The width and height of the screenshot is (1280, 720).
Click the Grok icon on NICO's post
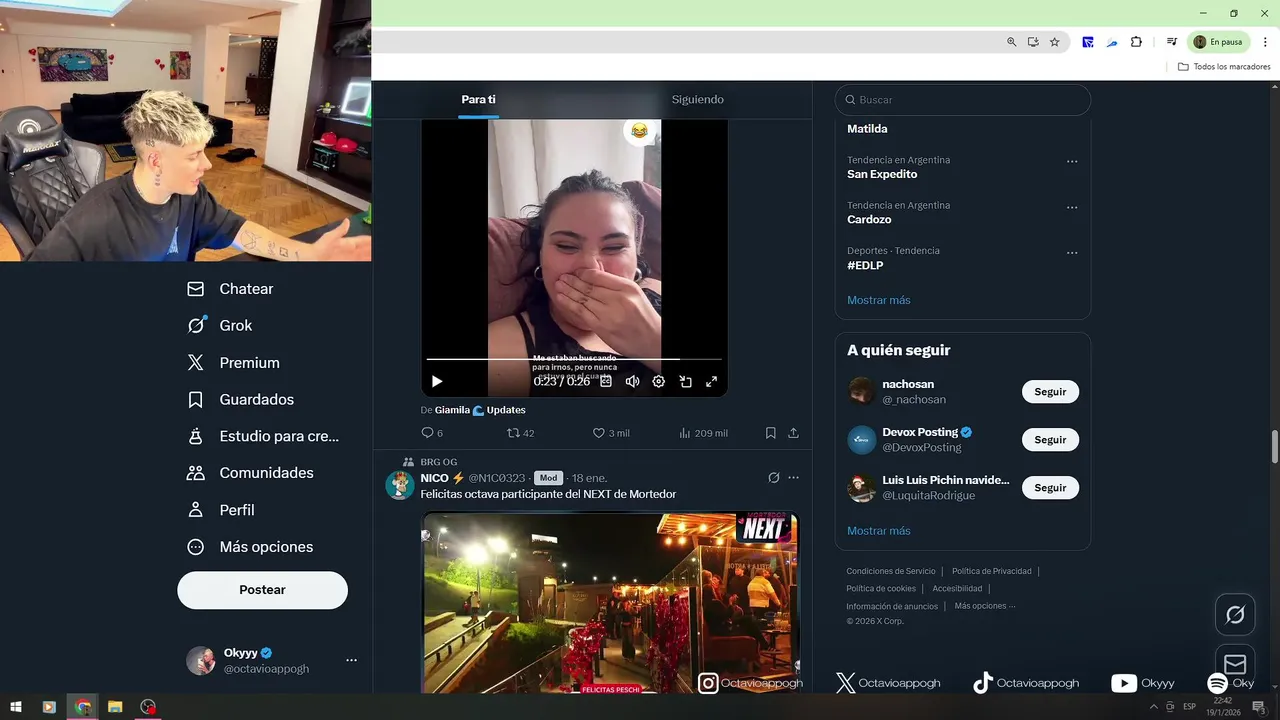click(773, 478)
